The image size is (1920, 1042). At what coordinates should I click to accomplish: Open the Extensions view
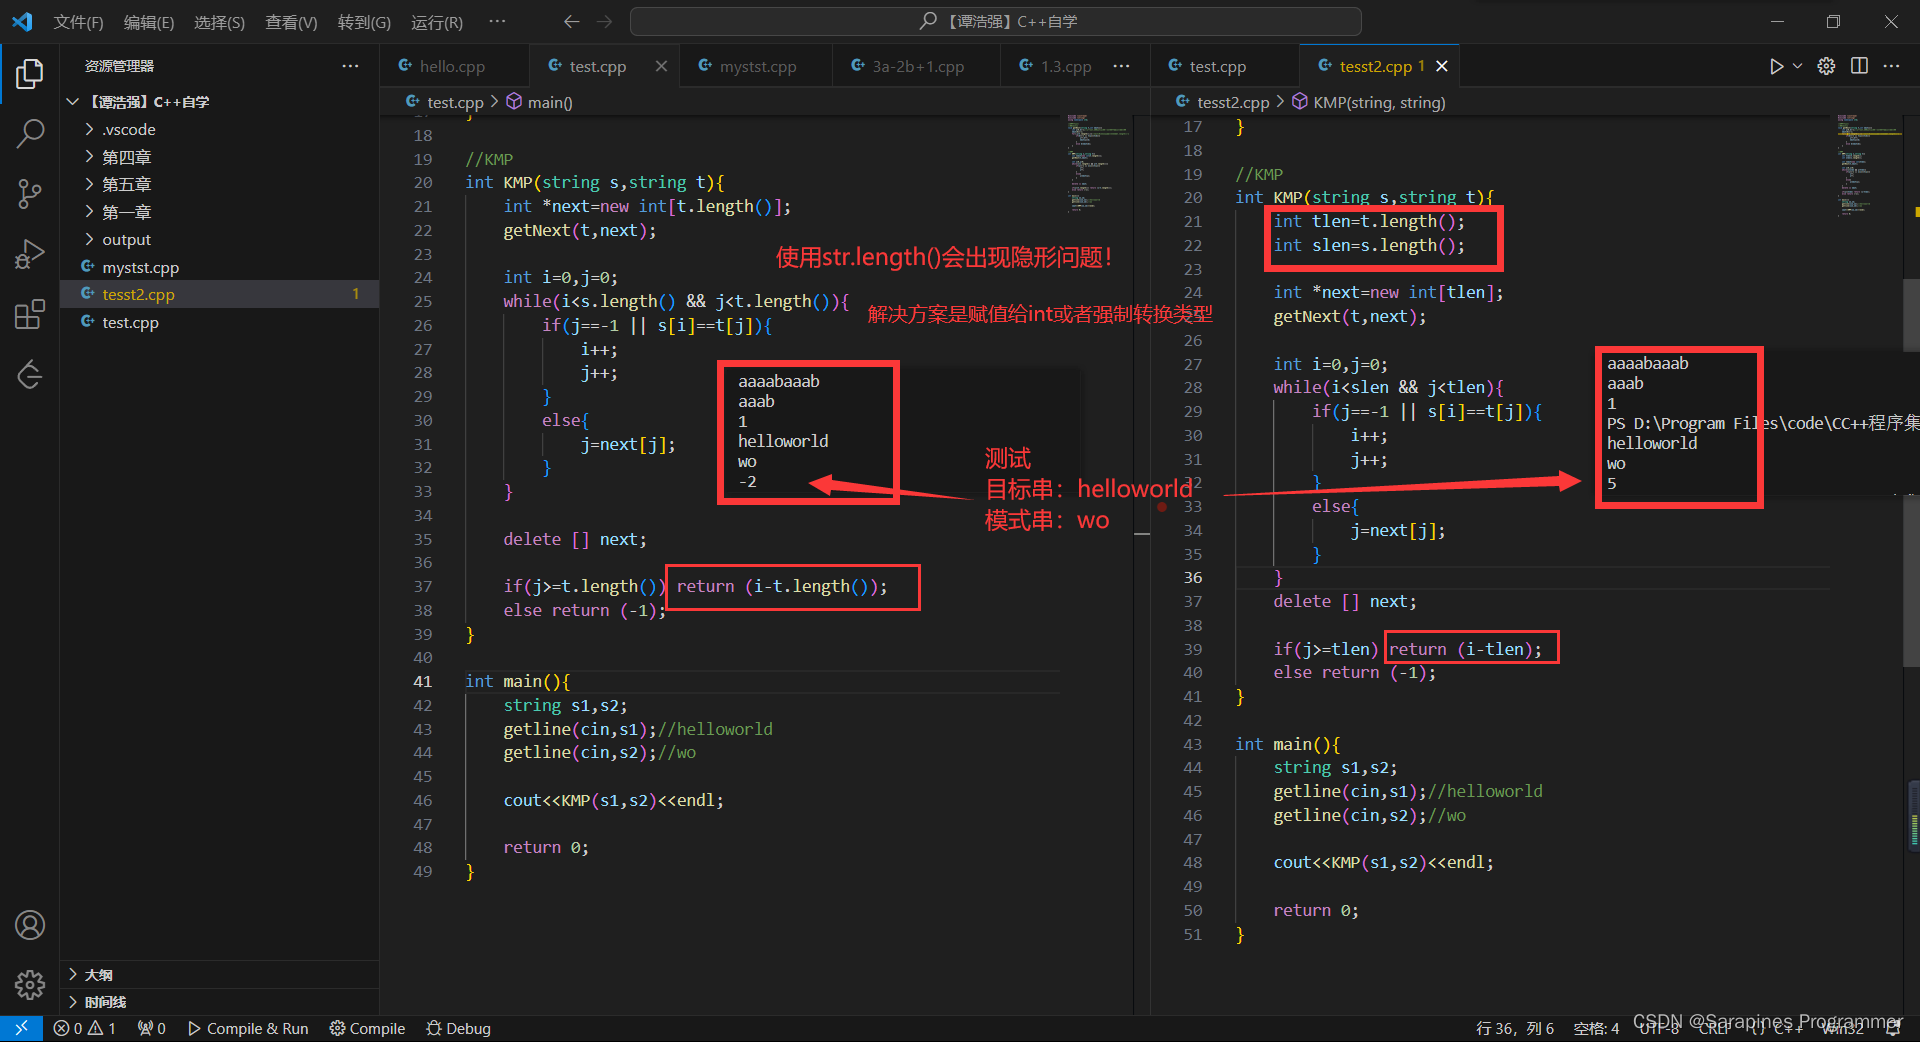pyautogui.click(x=30, y=313)
